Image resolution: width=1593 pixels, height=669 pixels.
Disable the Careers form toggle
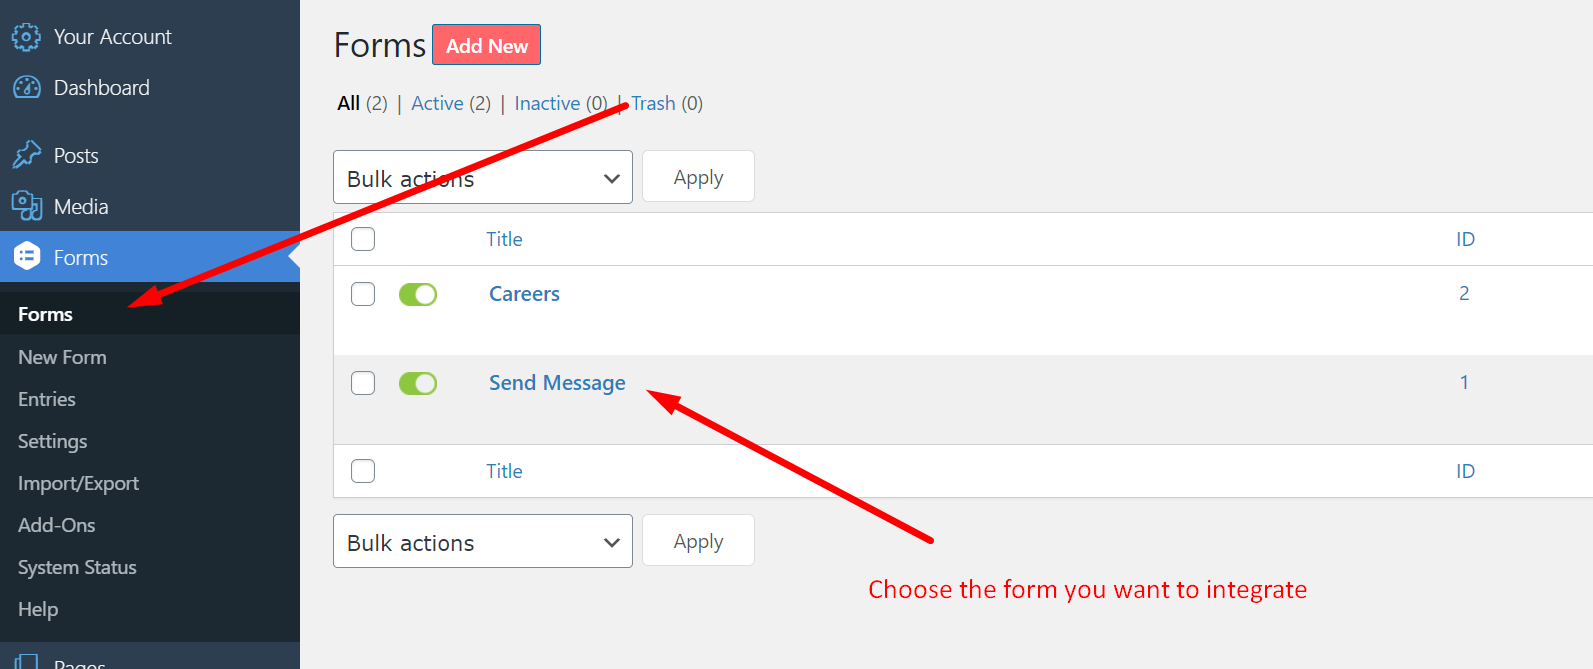coord(417,294)
